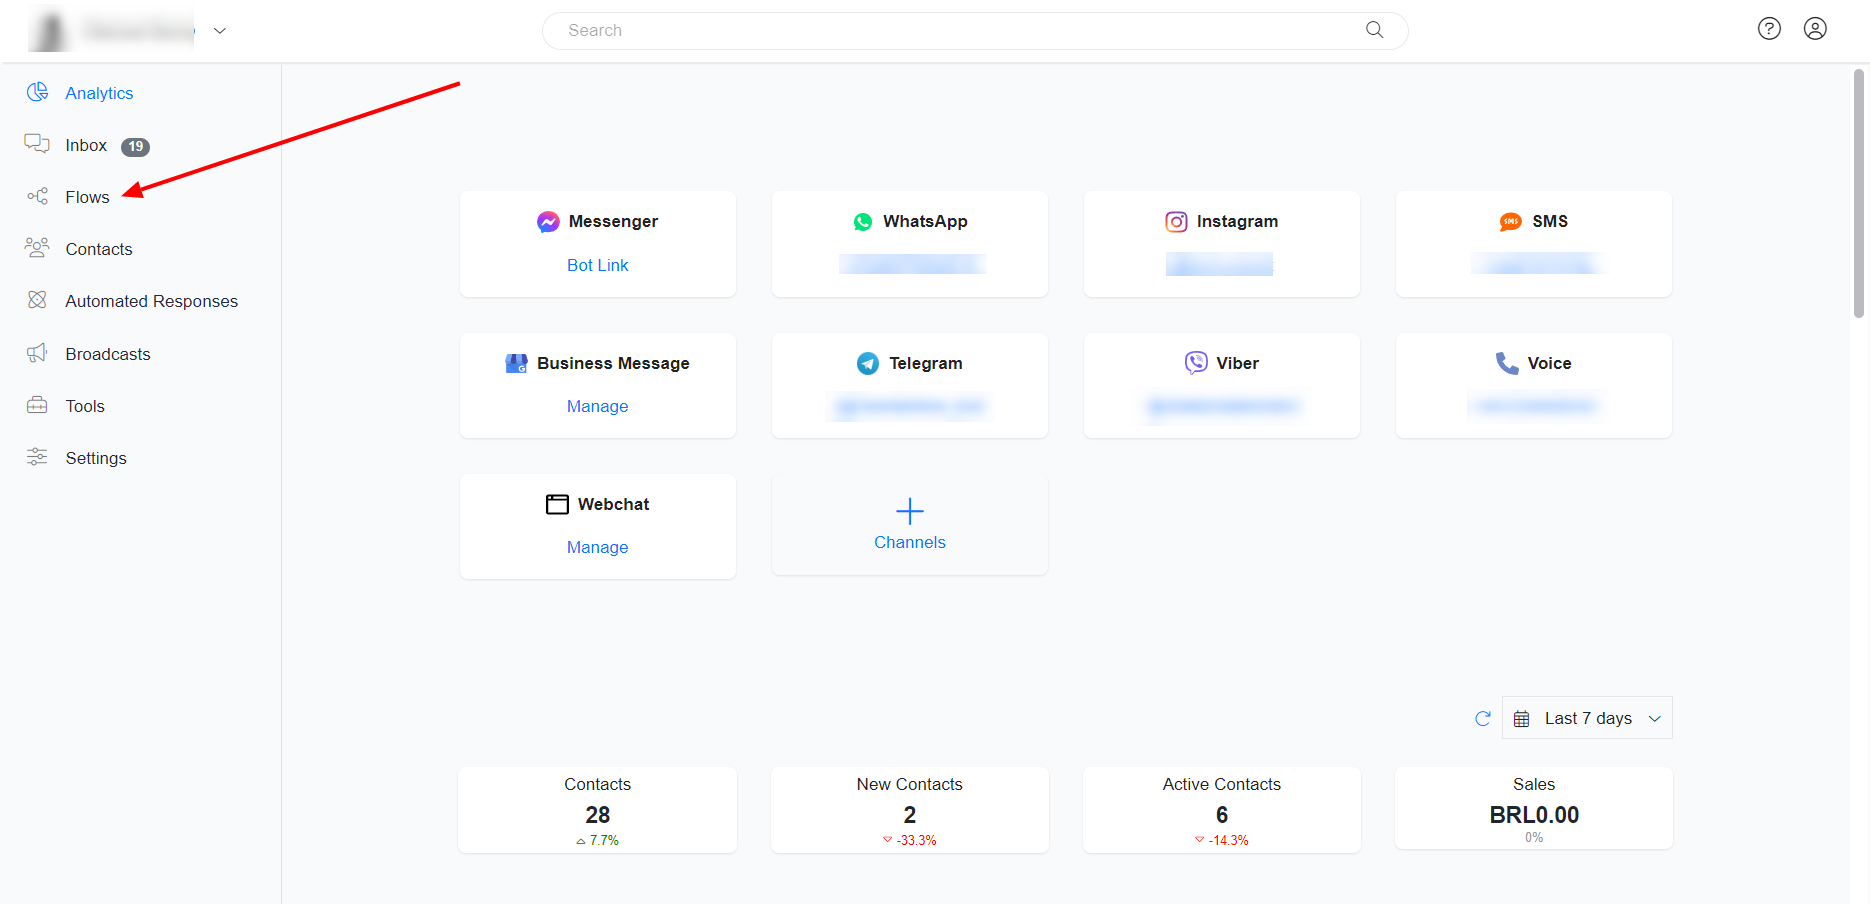Viewport: 1870px width, 904px height.
Task: Click the search magnifier icon
Action: click(x=1375, y=30)
